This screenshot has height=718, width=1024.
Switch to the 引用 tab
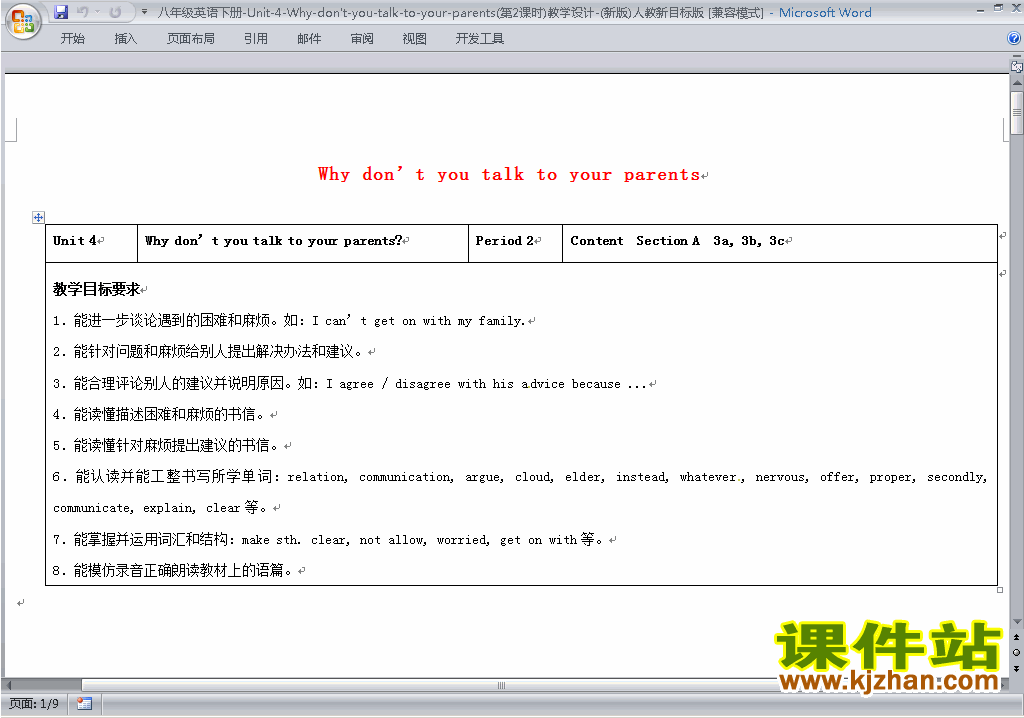pyautogui.click(x=256, y=39)
